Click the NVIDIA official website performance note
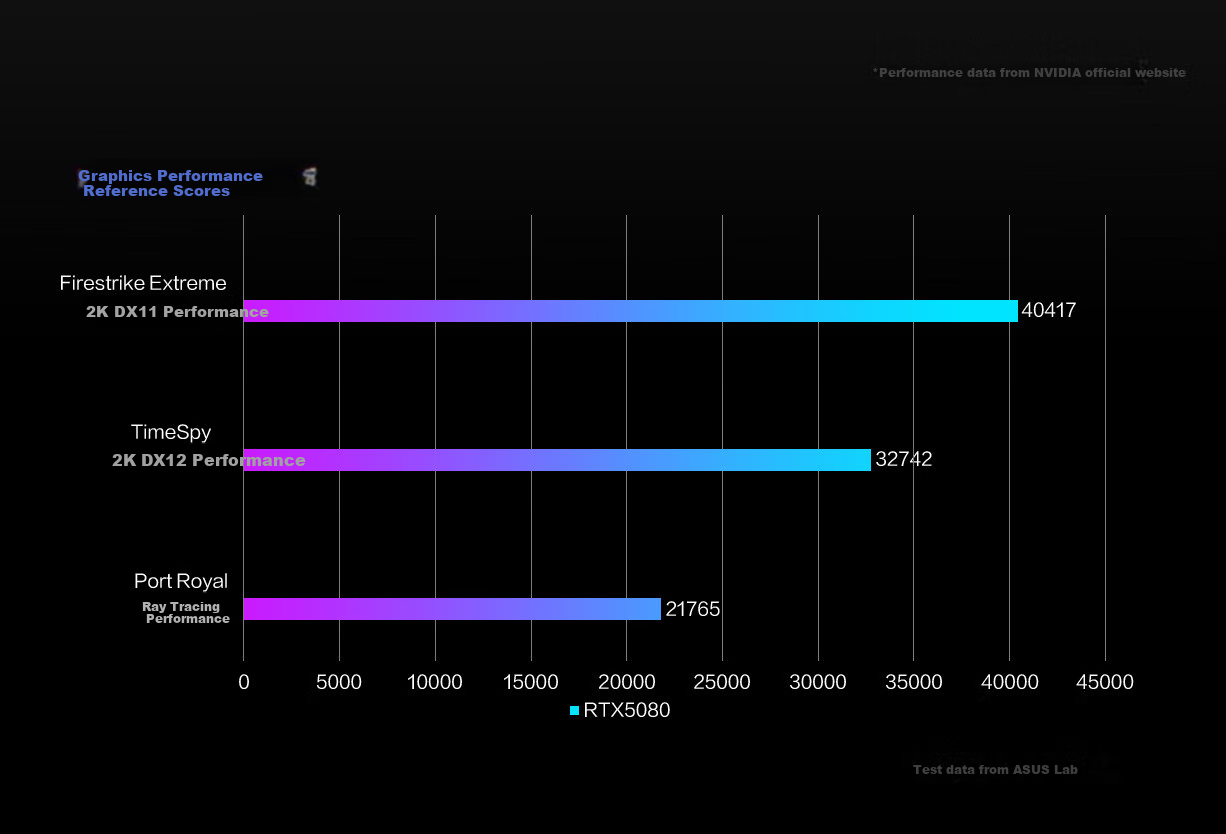This screenshot has height=834, width=1226. click(1029, 72)
